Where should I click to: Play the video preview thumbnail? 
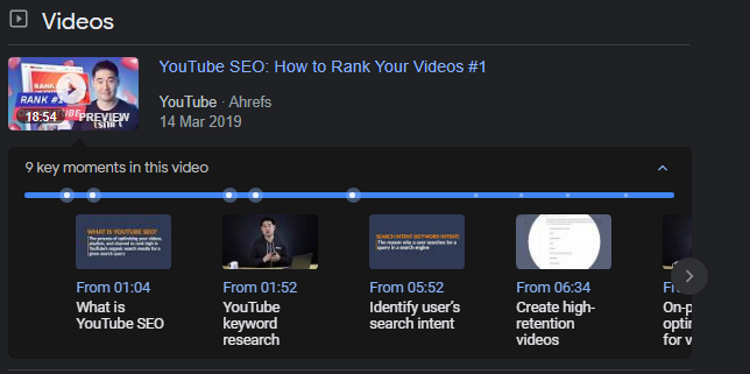click(x=74, y=93)
